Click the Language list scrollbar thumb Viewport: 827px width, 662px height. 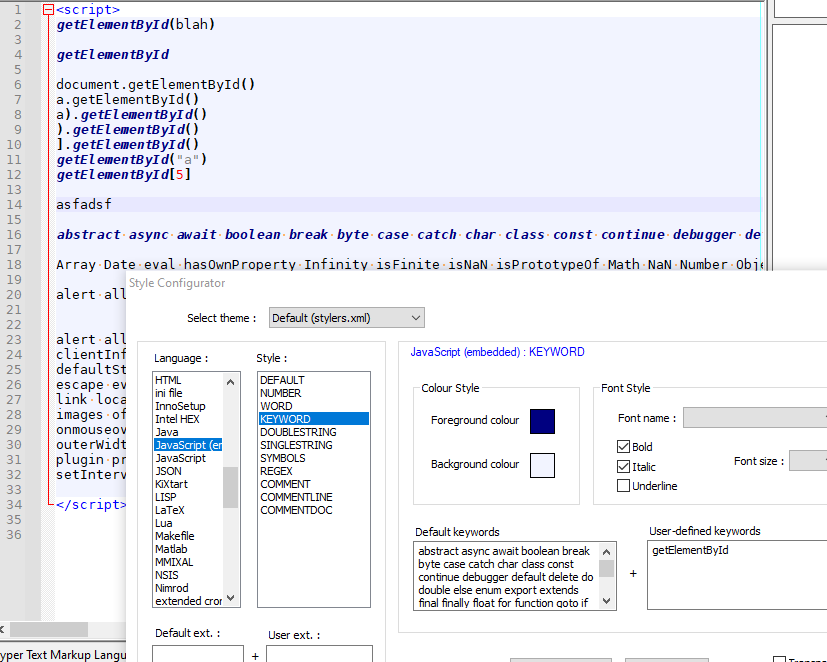click(230, 487)
